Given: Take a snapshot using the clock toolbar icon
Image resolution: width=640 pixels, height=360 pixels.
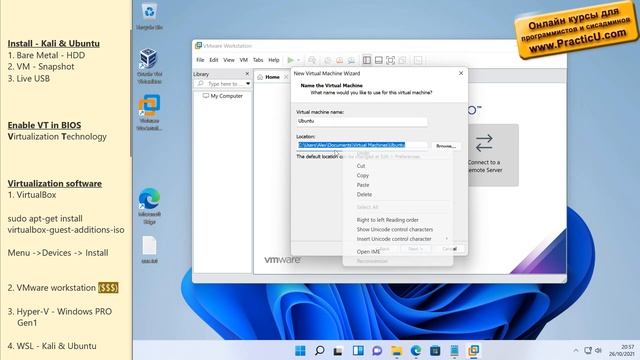Looking at the screenshot, I should click(327, 60).
